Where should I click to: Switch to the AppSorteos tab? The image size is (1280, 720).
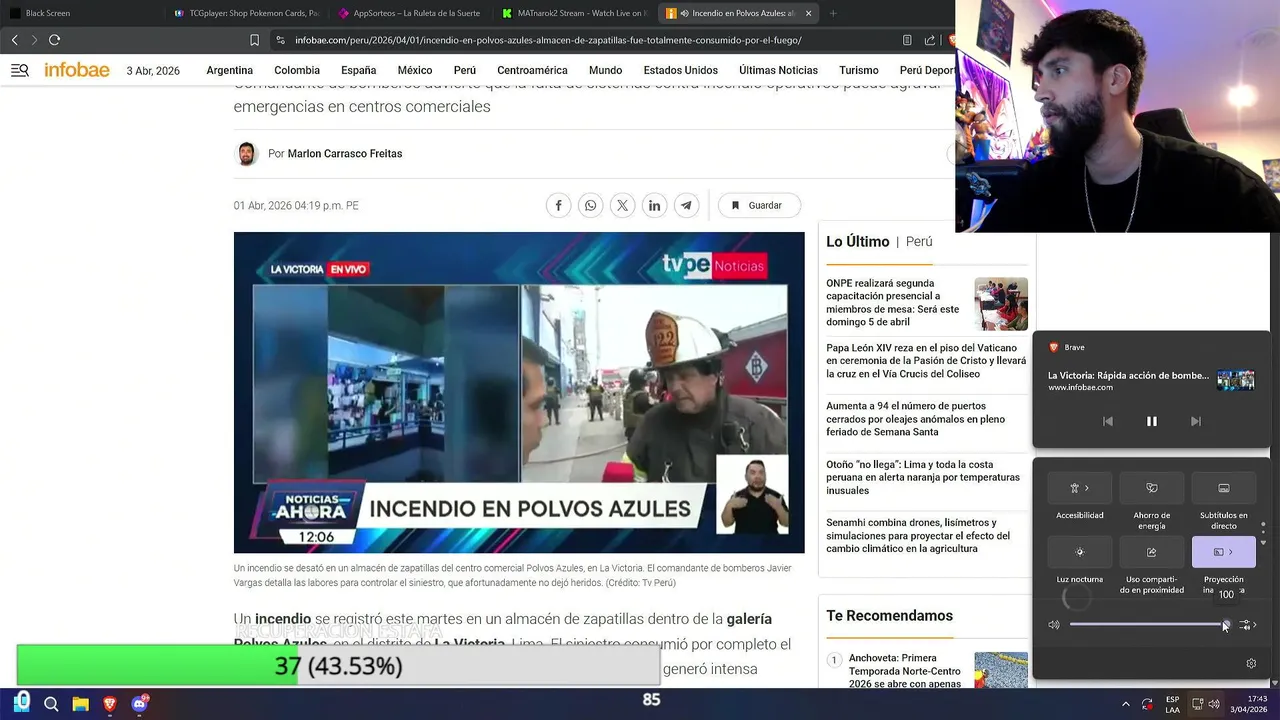pyautogui.click(x=410, y=13)
